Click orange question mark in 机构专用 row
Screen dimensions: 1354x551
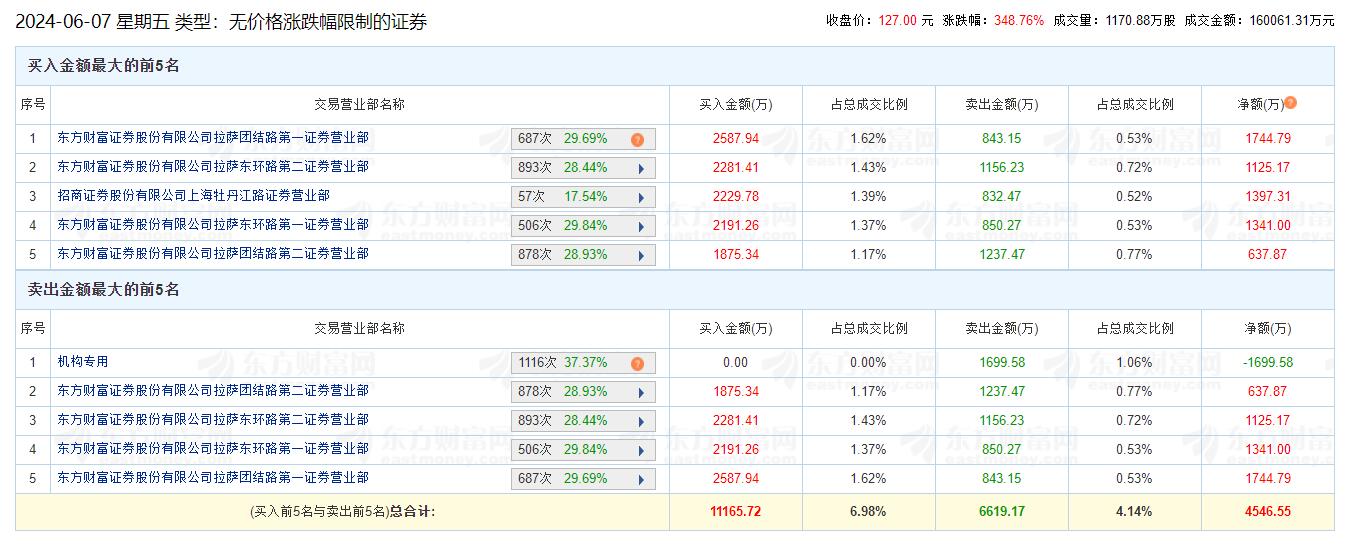pyautogui.click(x=637, y=364)
